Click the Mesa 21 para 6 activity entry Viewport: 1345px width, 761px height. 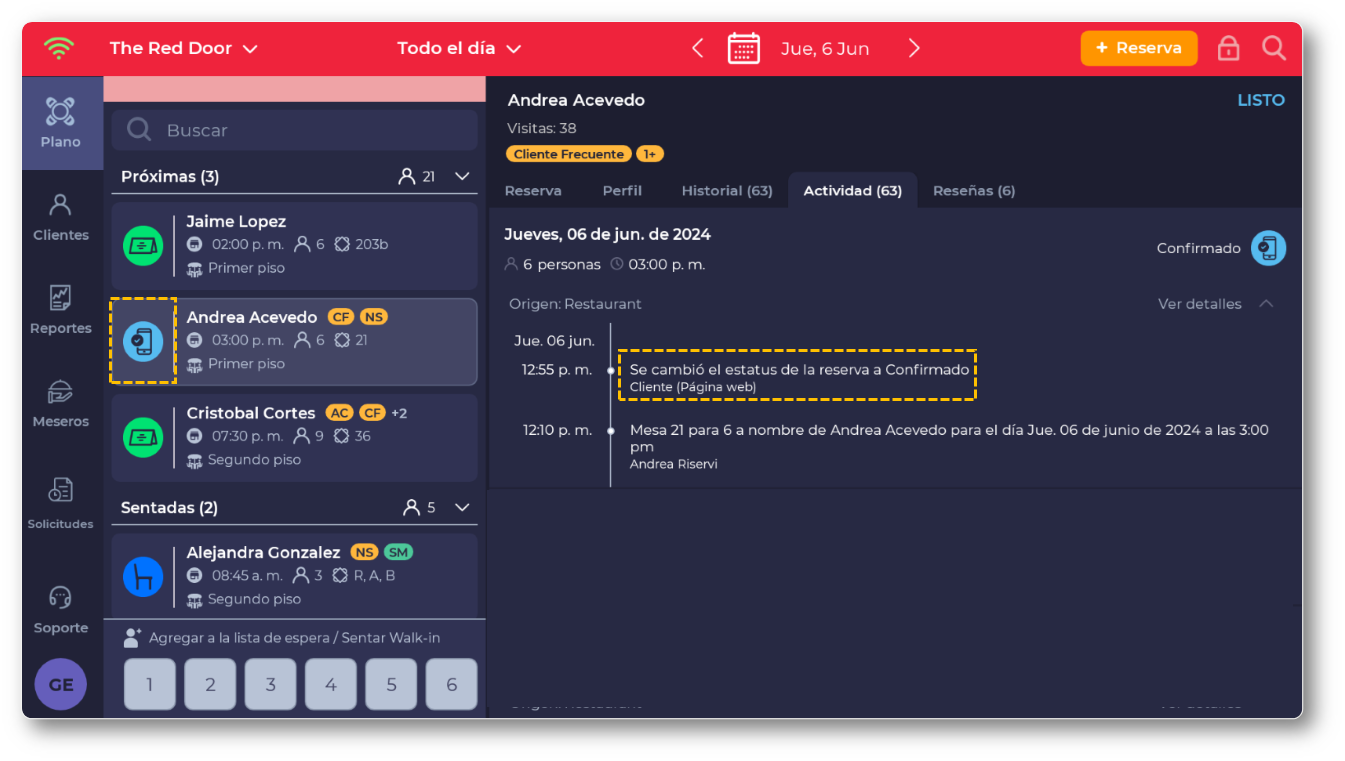[949, 446]
